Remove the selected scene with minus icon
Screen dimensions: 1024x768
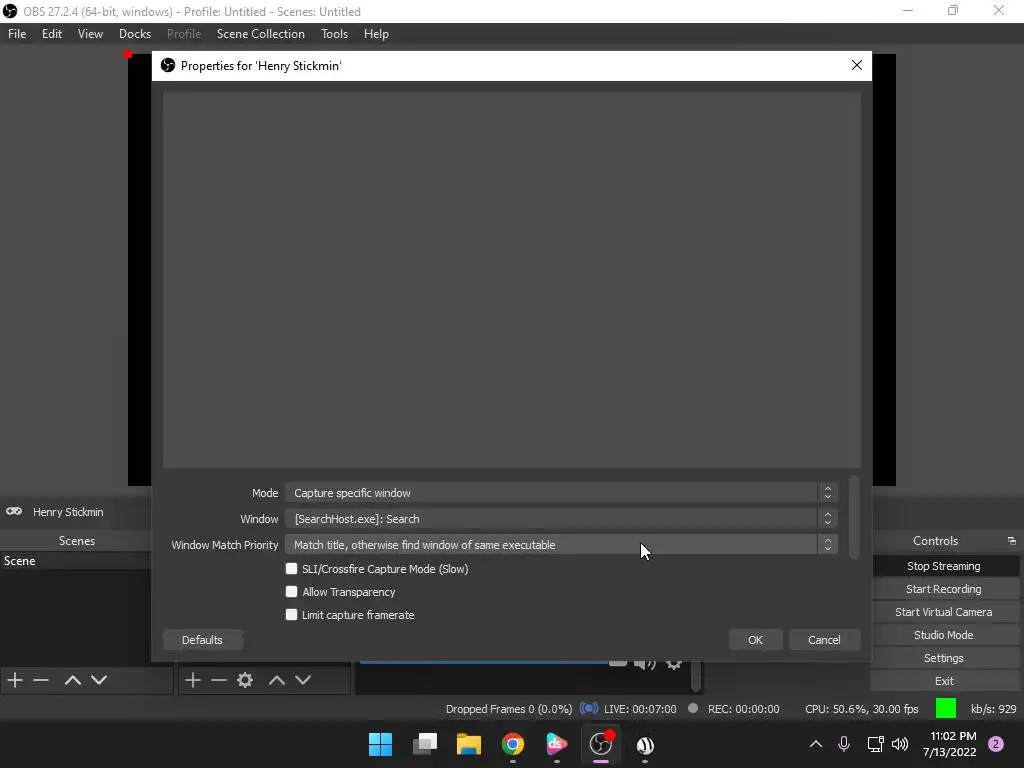[41, 680]
